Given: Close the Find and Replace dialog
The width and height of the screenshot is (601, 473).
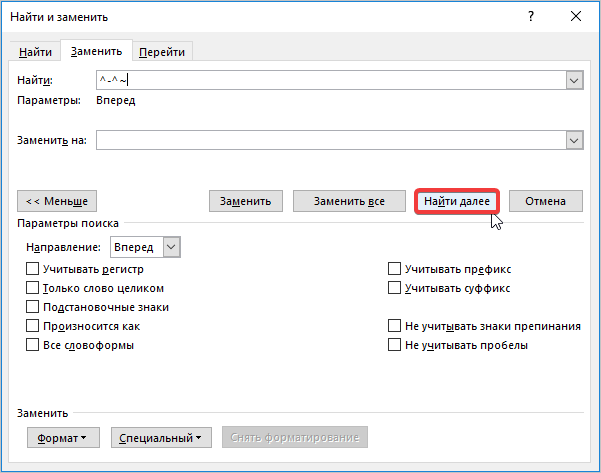Looking at the screenshot, I should pyautogui.click(x=574, y=17).
